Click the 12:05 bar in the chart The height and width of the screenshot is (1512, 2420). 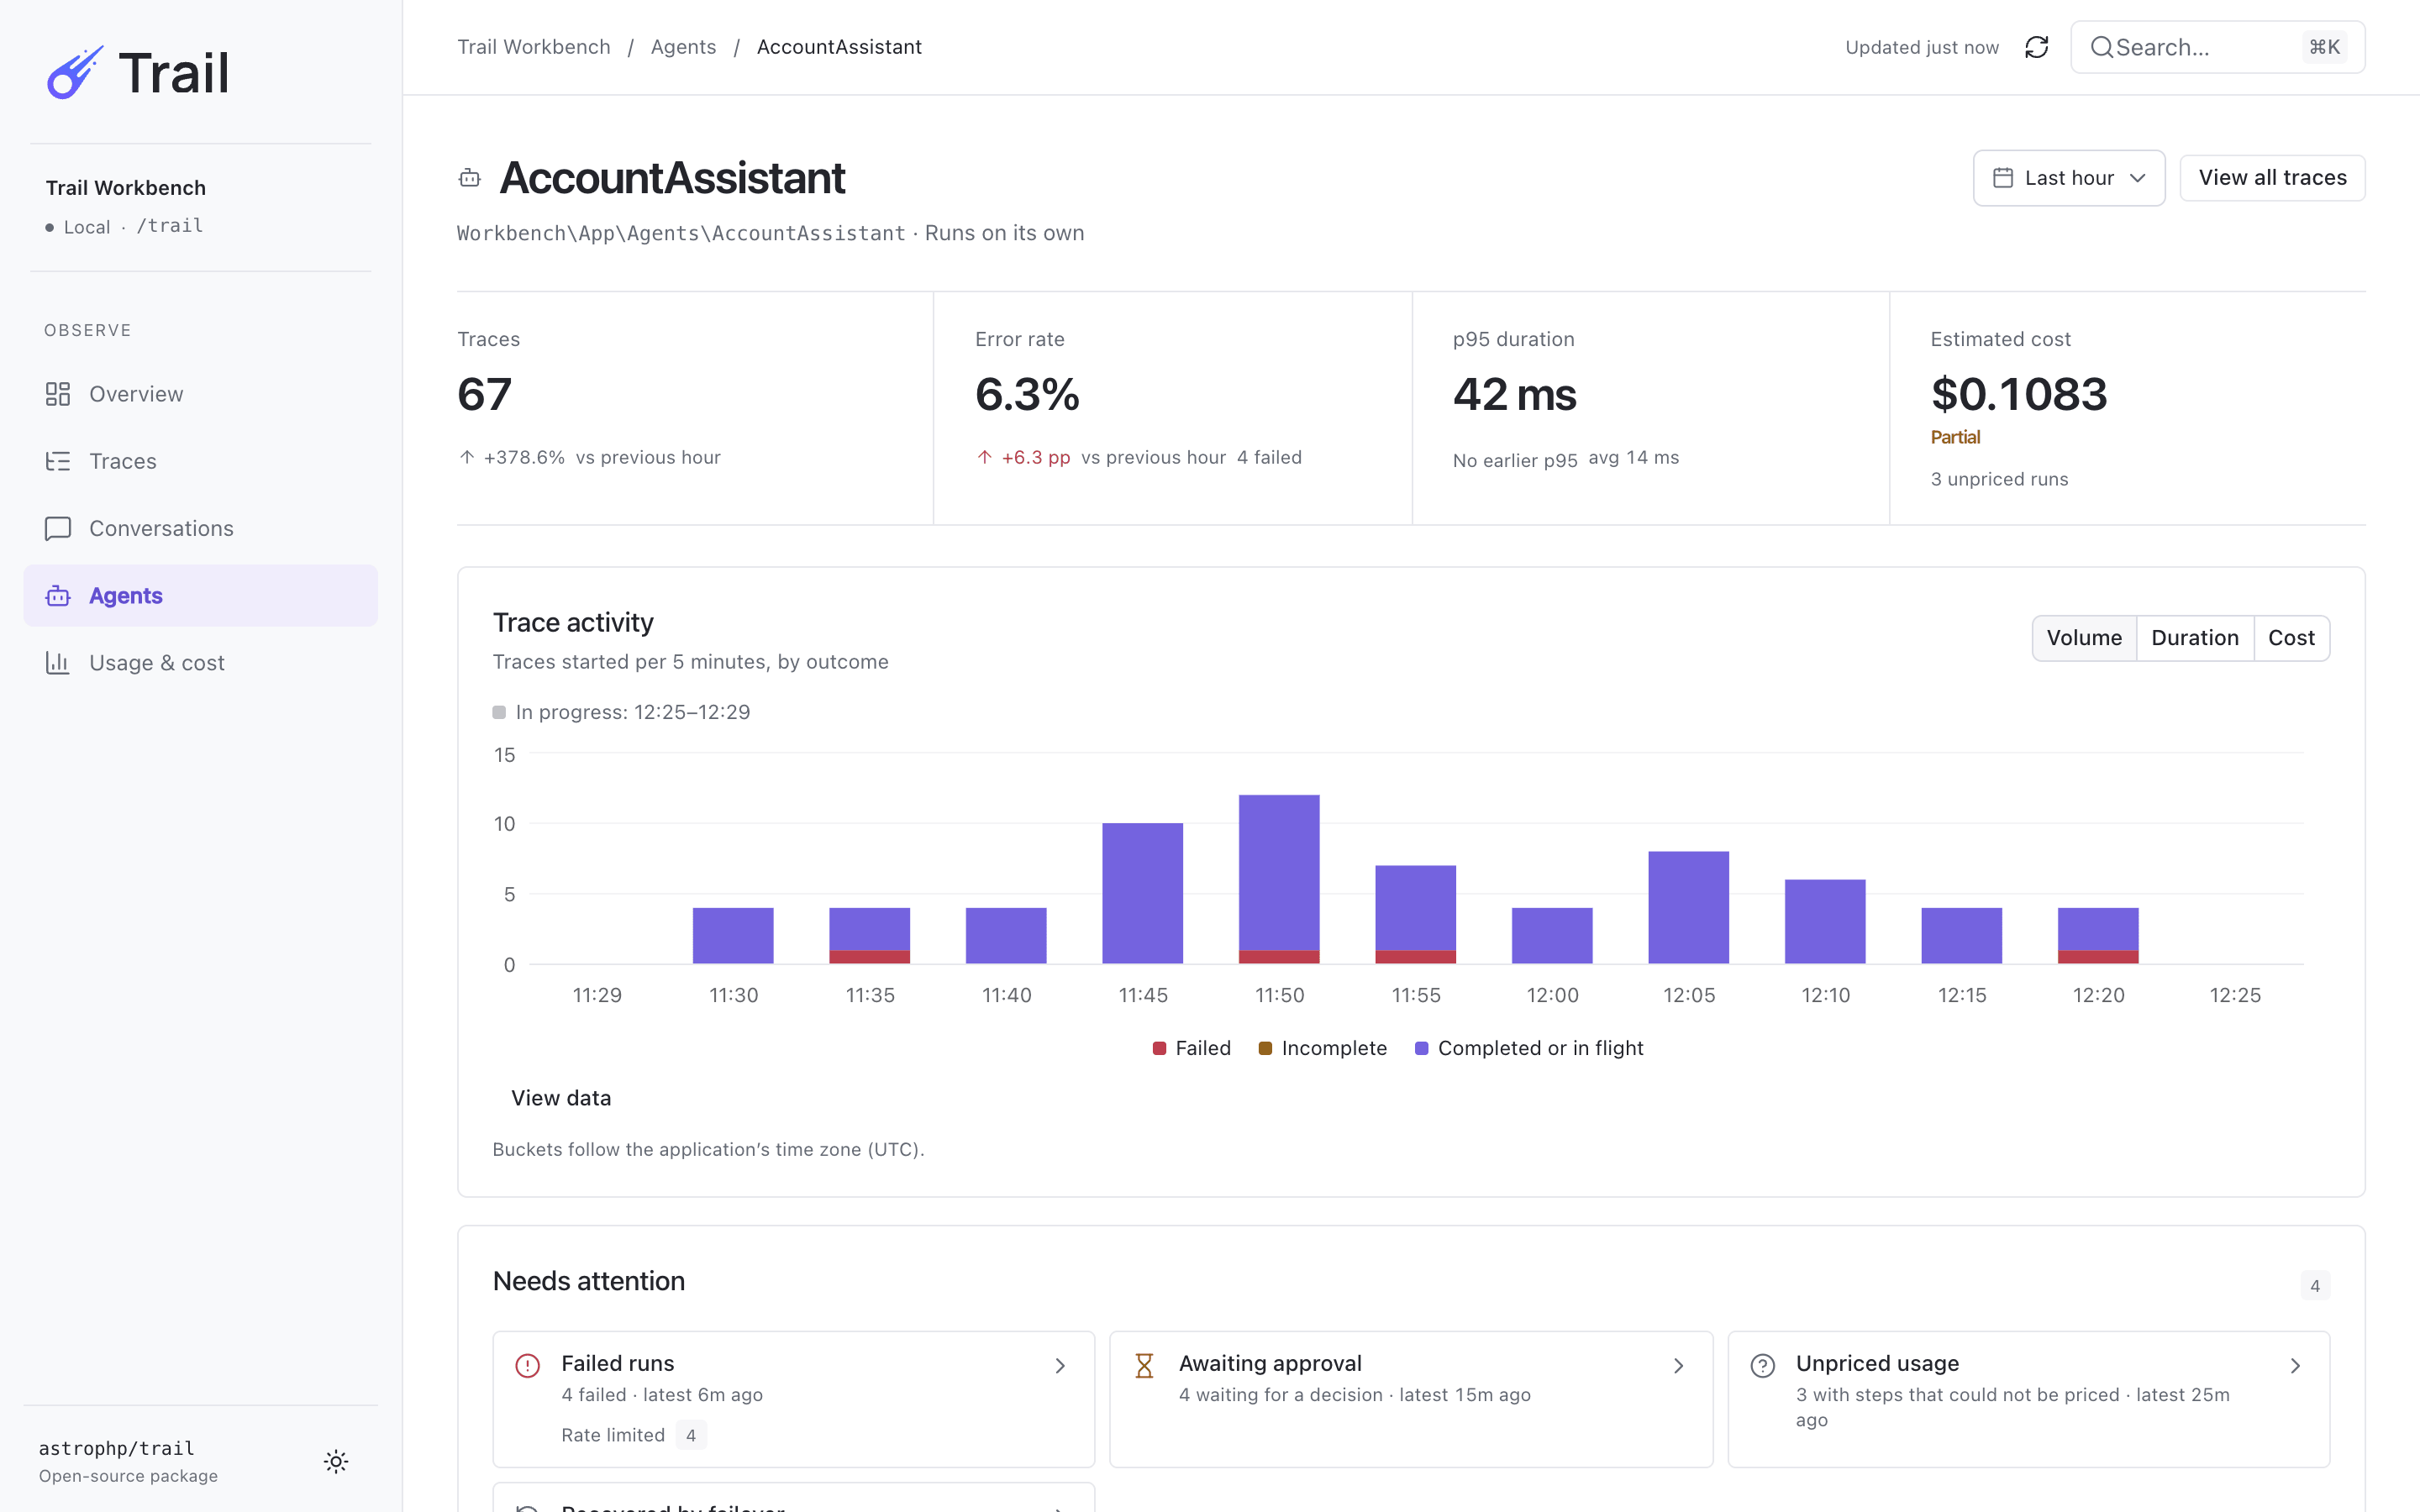(x=1689, y=907)
